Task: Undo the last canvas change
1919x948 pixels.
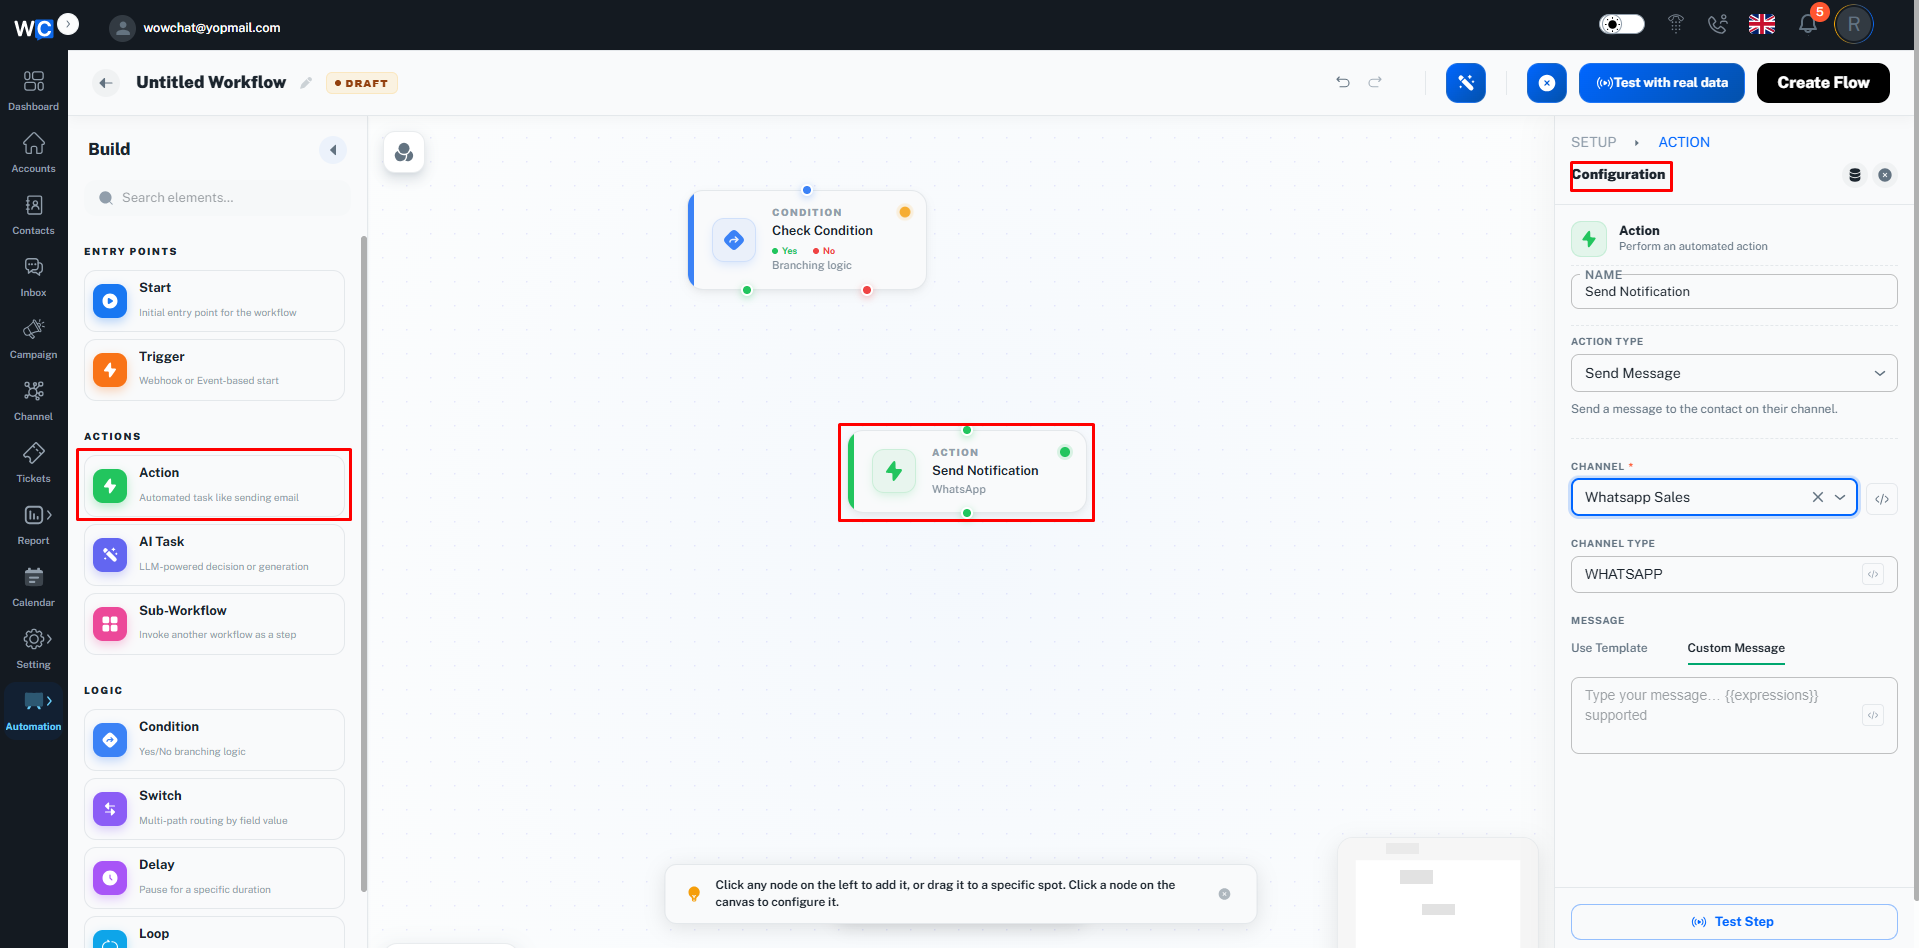Action: click(x=1343, y=82)
